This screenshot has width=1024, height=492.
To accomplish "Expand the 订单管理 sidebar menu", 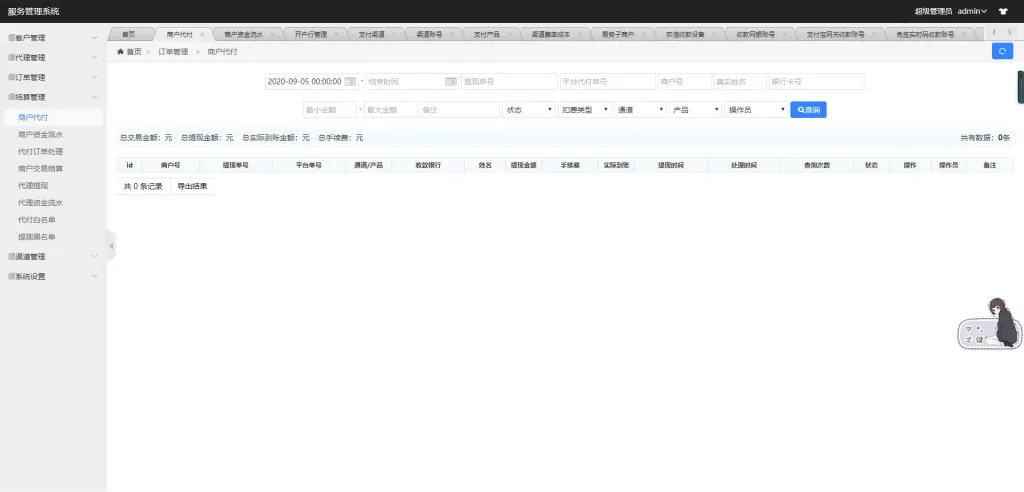I will 53,77.
